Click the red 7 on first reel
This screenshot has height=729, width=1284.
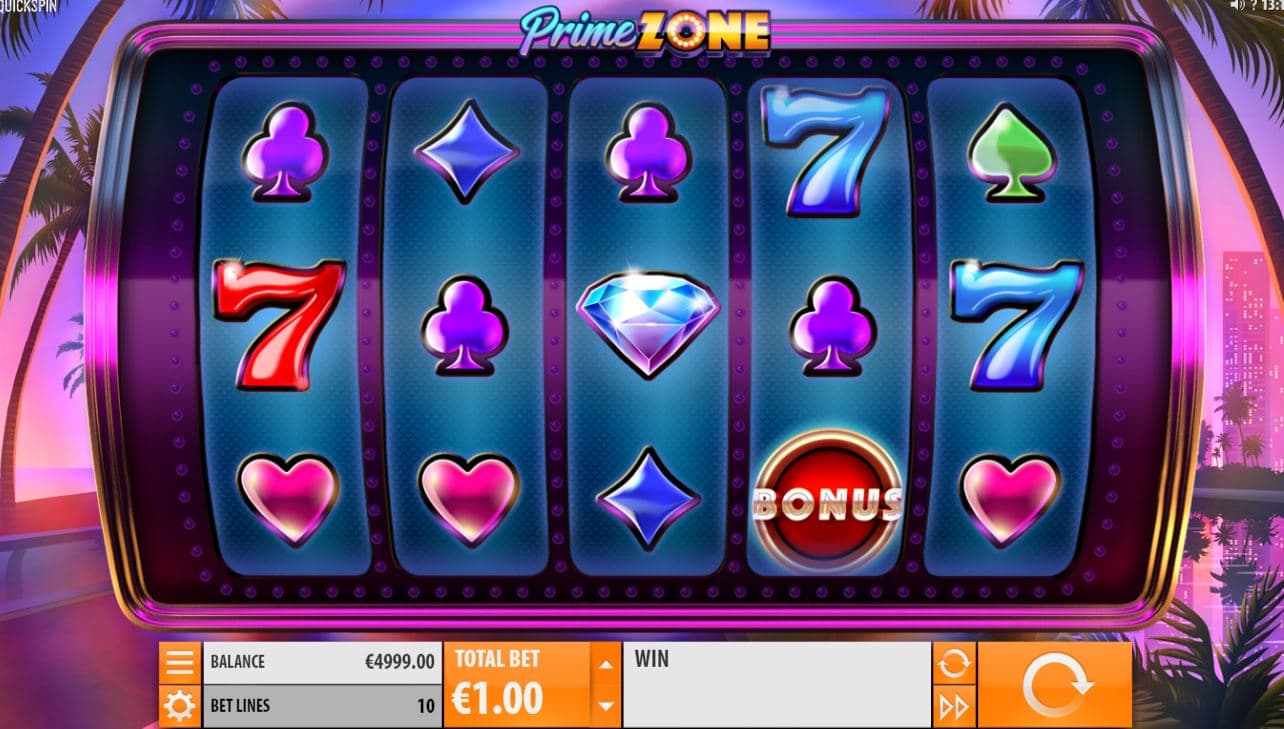click(x=280, y=322)
